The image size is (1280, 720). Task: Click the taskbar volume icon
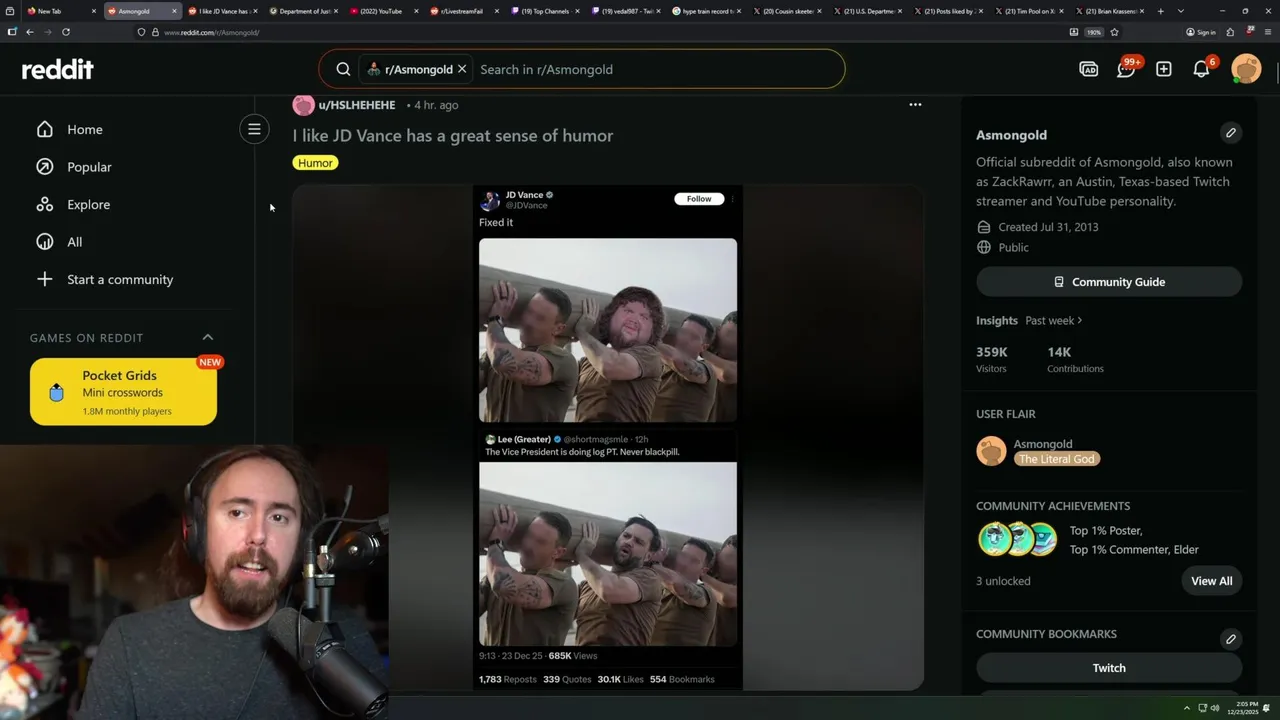1215,708
